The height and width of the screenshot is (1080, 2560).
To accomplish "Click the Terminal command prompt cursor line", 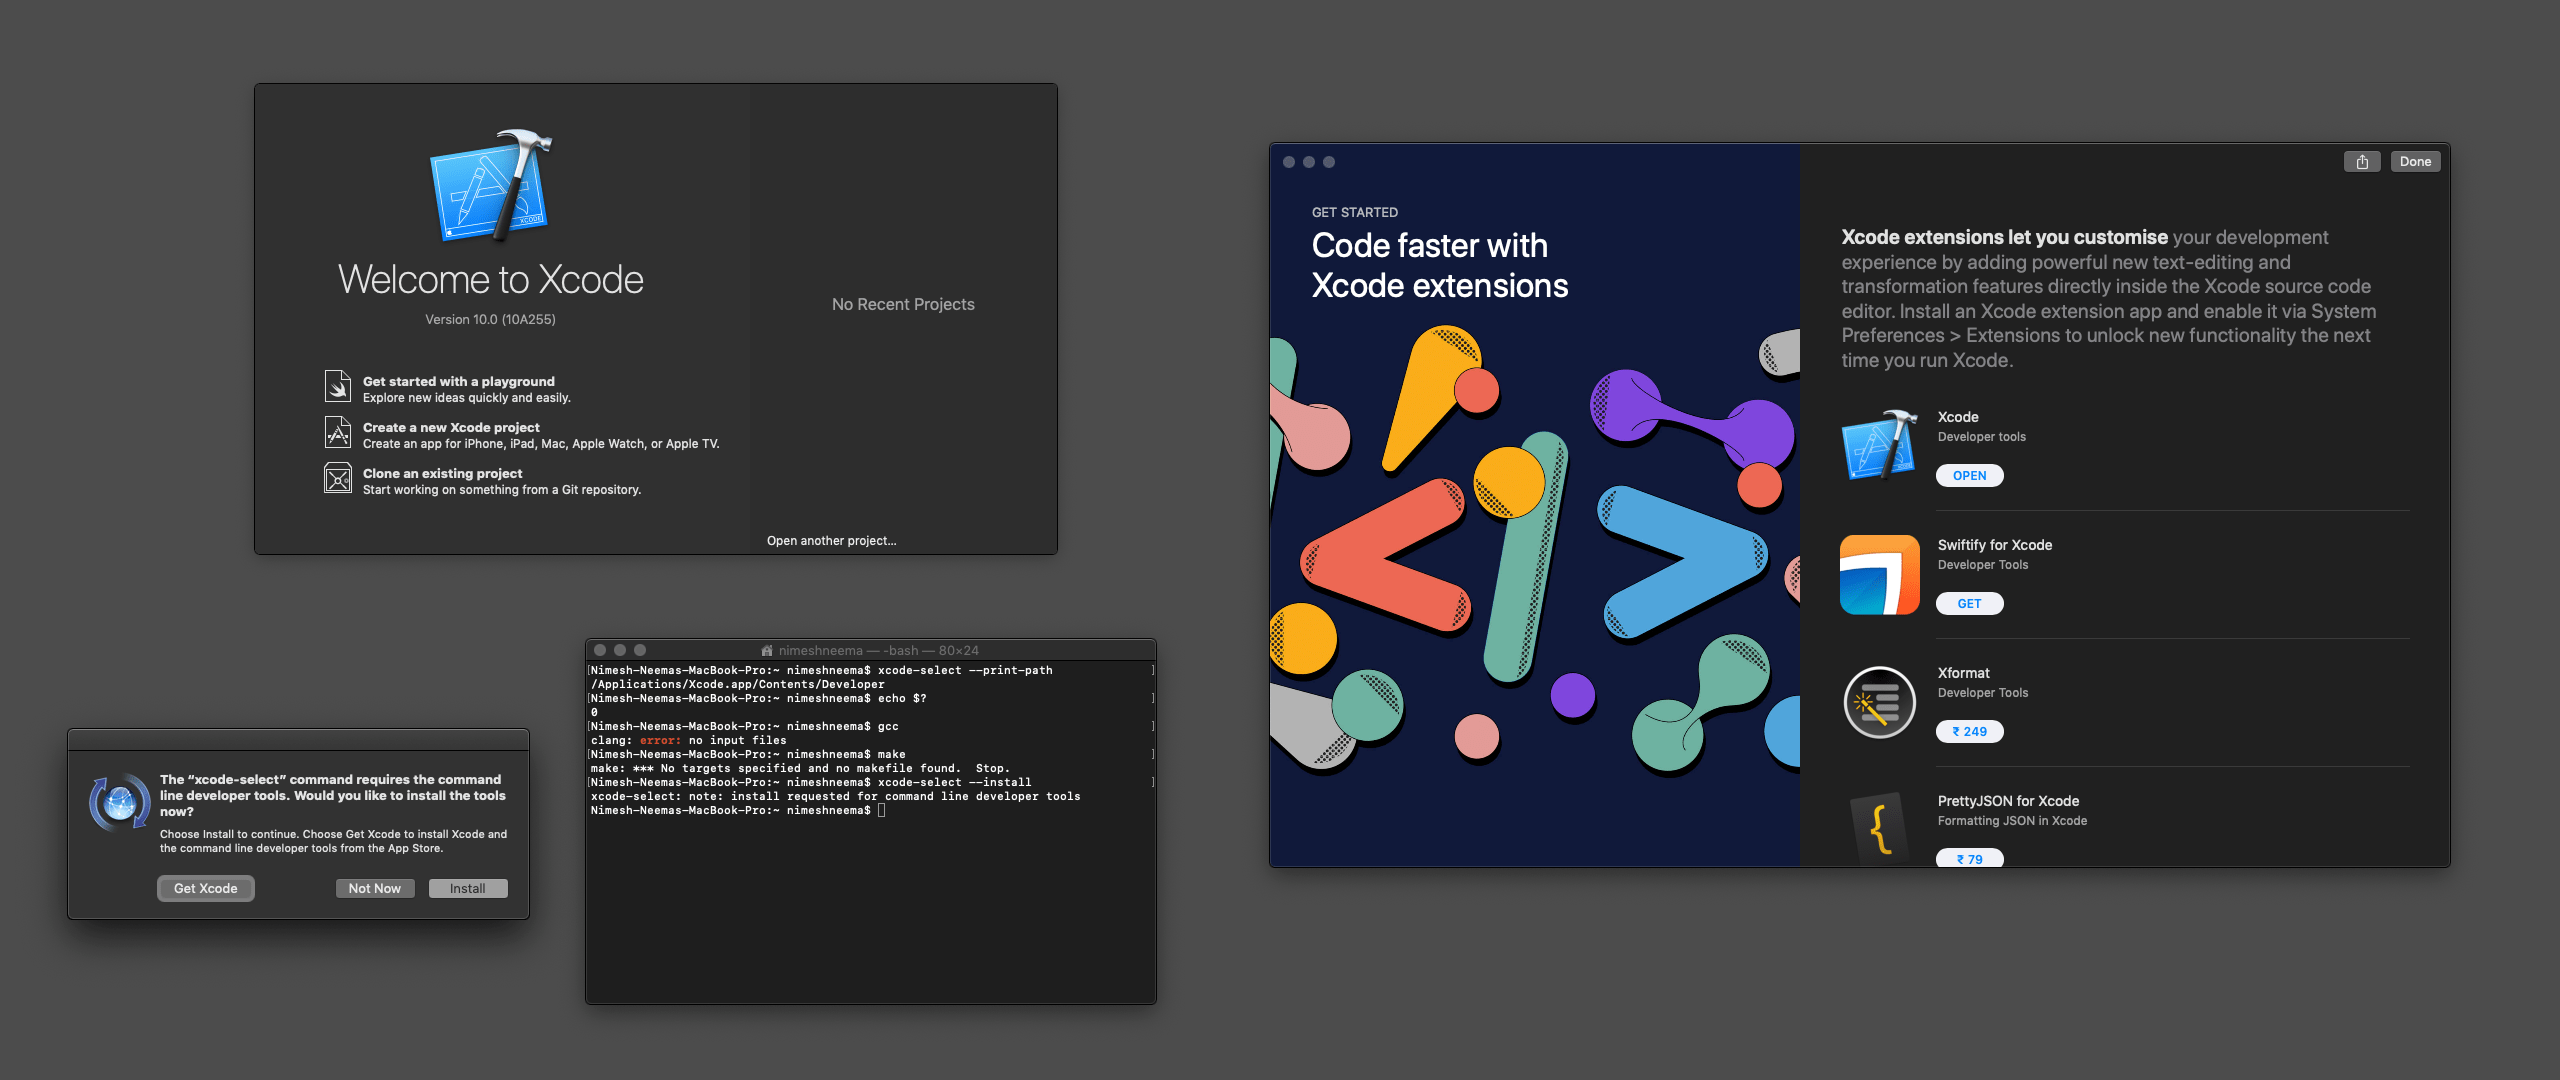I will 882,811.
